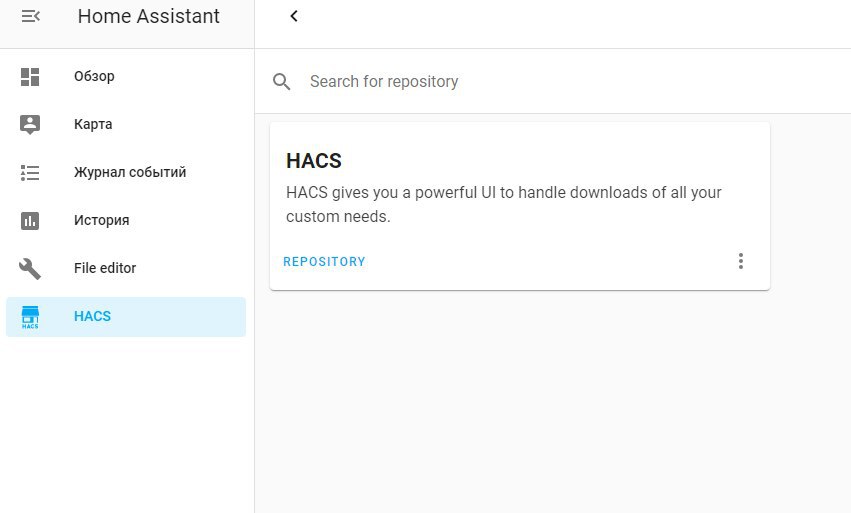Click the HACS card title
Image resolution: width=851 pixels, height=513 pixels.
click(314, 161)
